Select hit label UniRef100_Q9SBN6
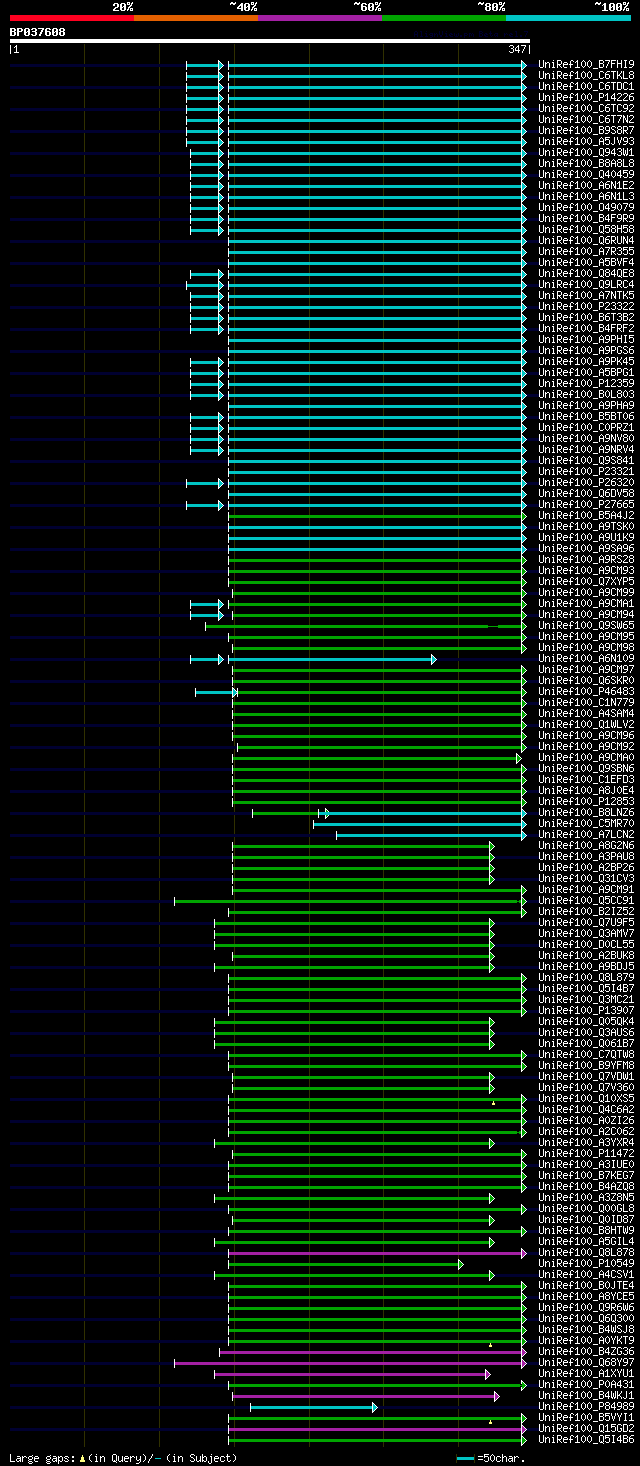The image size is (640, 1466). point(586,768)
